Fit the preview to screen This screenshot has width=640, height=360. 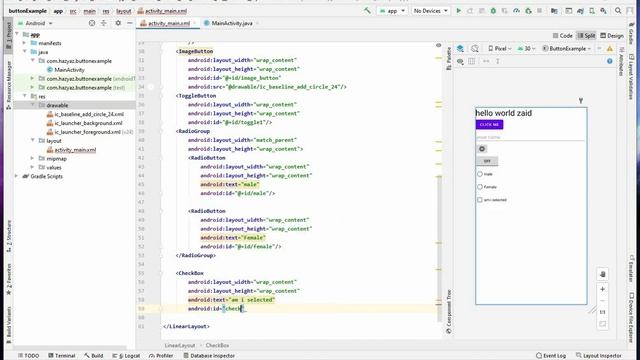602,324
